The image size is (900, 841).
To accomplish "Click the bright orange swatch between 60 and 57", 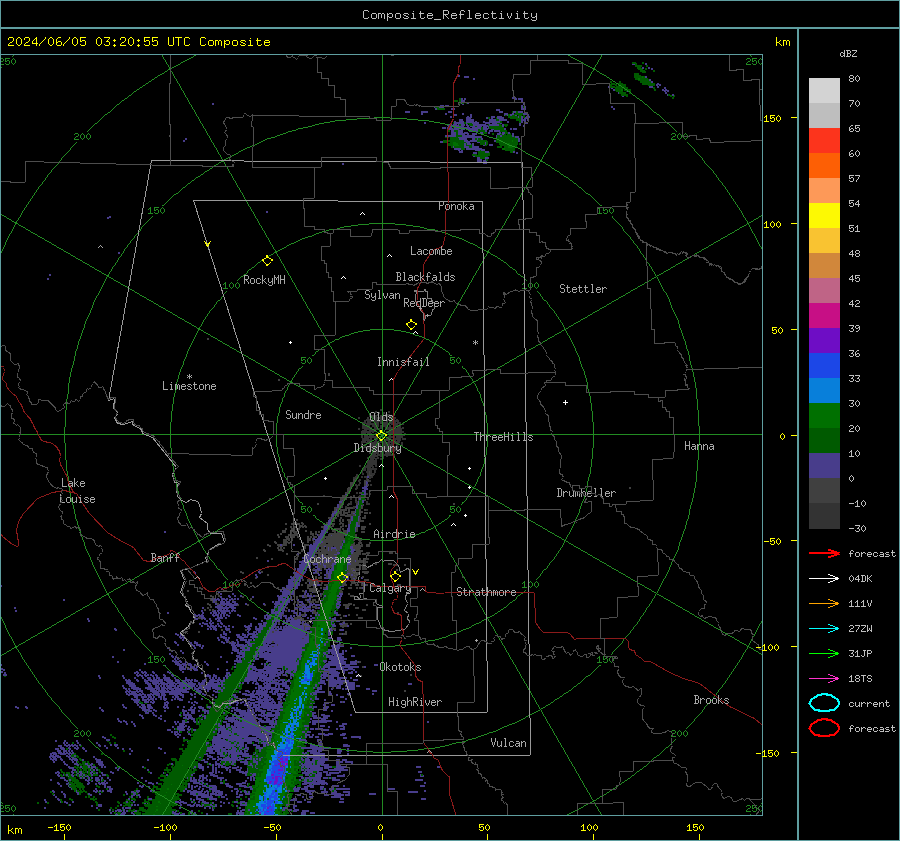I will 824,165.
